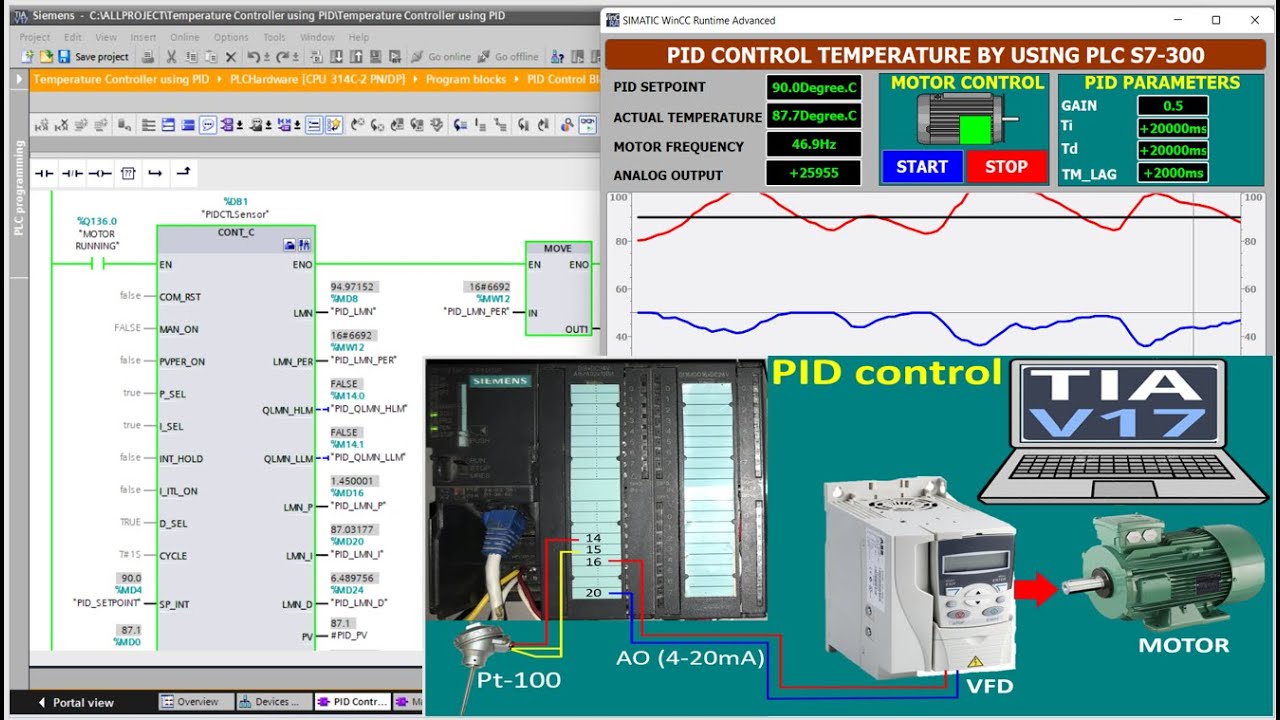
Task: Click the motor status image in WinCC
Action: coord(967,119)
